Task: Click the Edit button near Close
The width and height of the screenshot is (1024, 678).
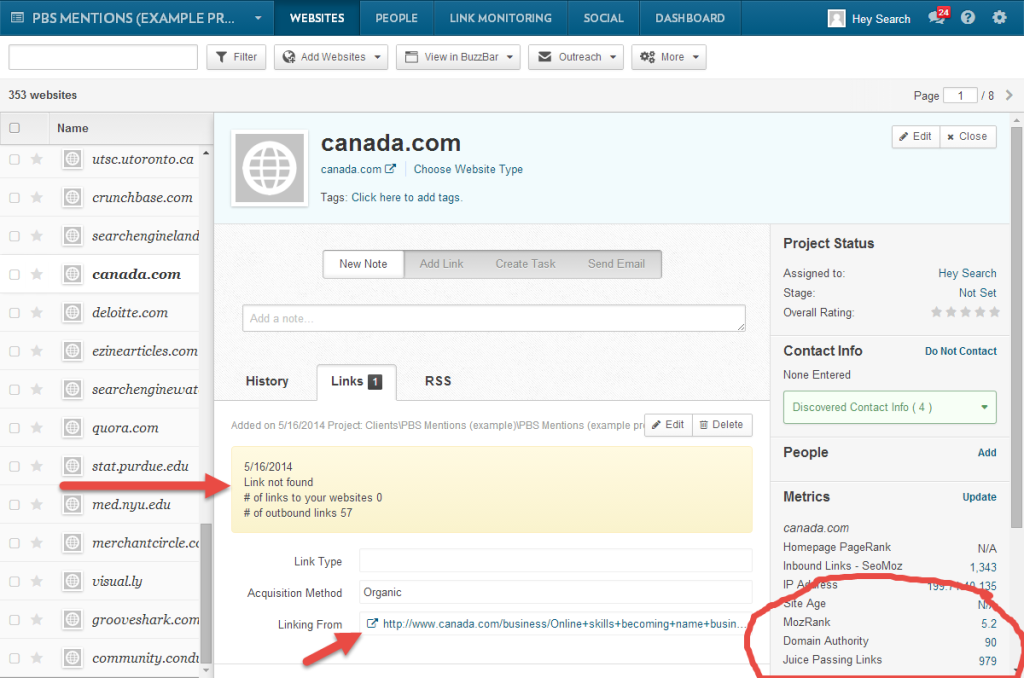Action: pyautogui.click(x=916, y=137)
